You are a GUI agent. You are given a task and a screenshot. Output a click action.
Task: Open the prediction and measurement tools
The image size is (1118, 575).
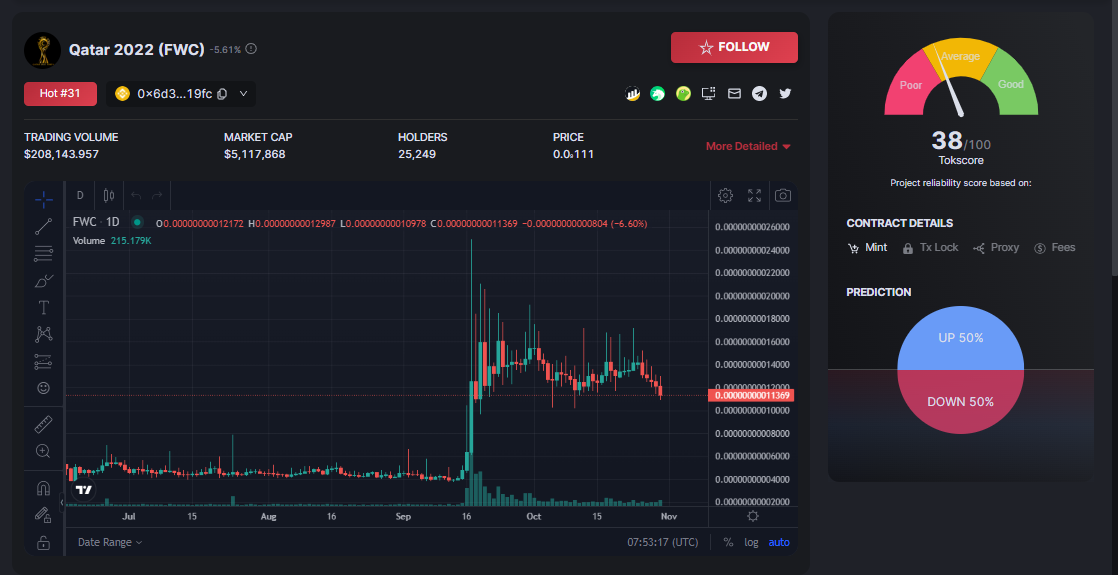click(x=43, y=361)
